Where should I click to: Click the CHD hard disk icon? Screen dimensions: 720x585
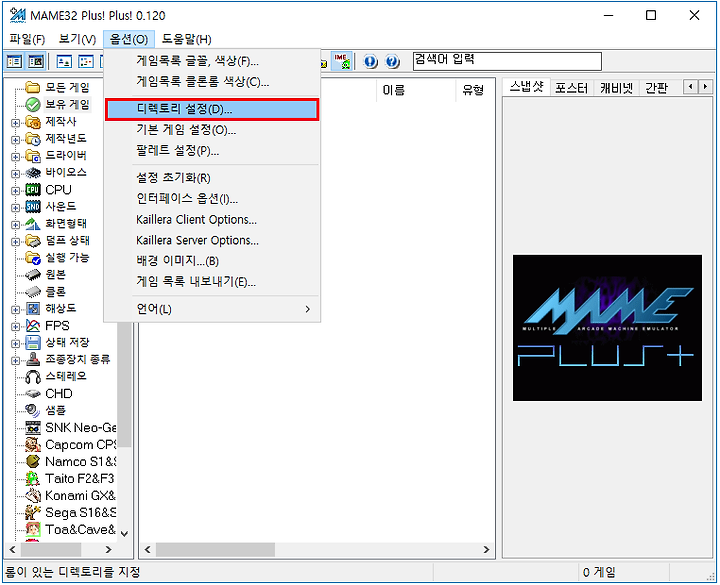click(x=33, y=394)
